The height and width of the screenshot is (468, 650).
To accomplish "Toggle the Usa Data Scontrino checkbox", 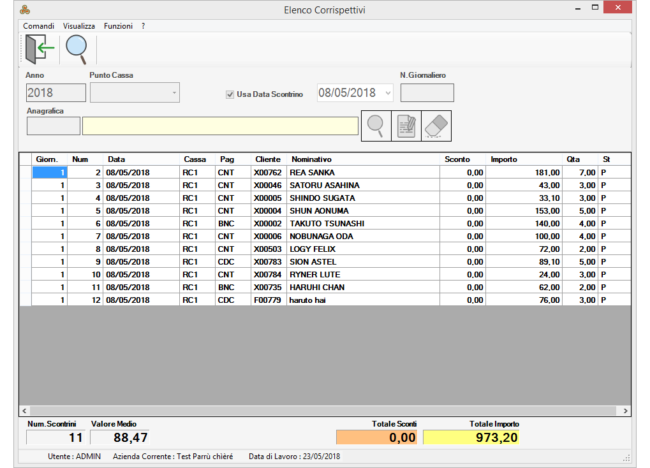I will point(231,94).
